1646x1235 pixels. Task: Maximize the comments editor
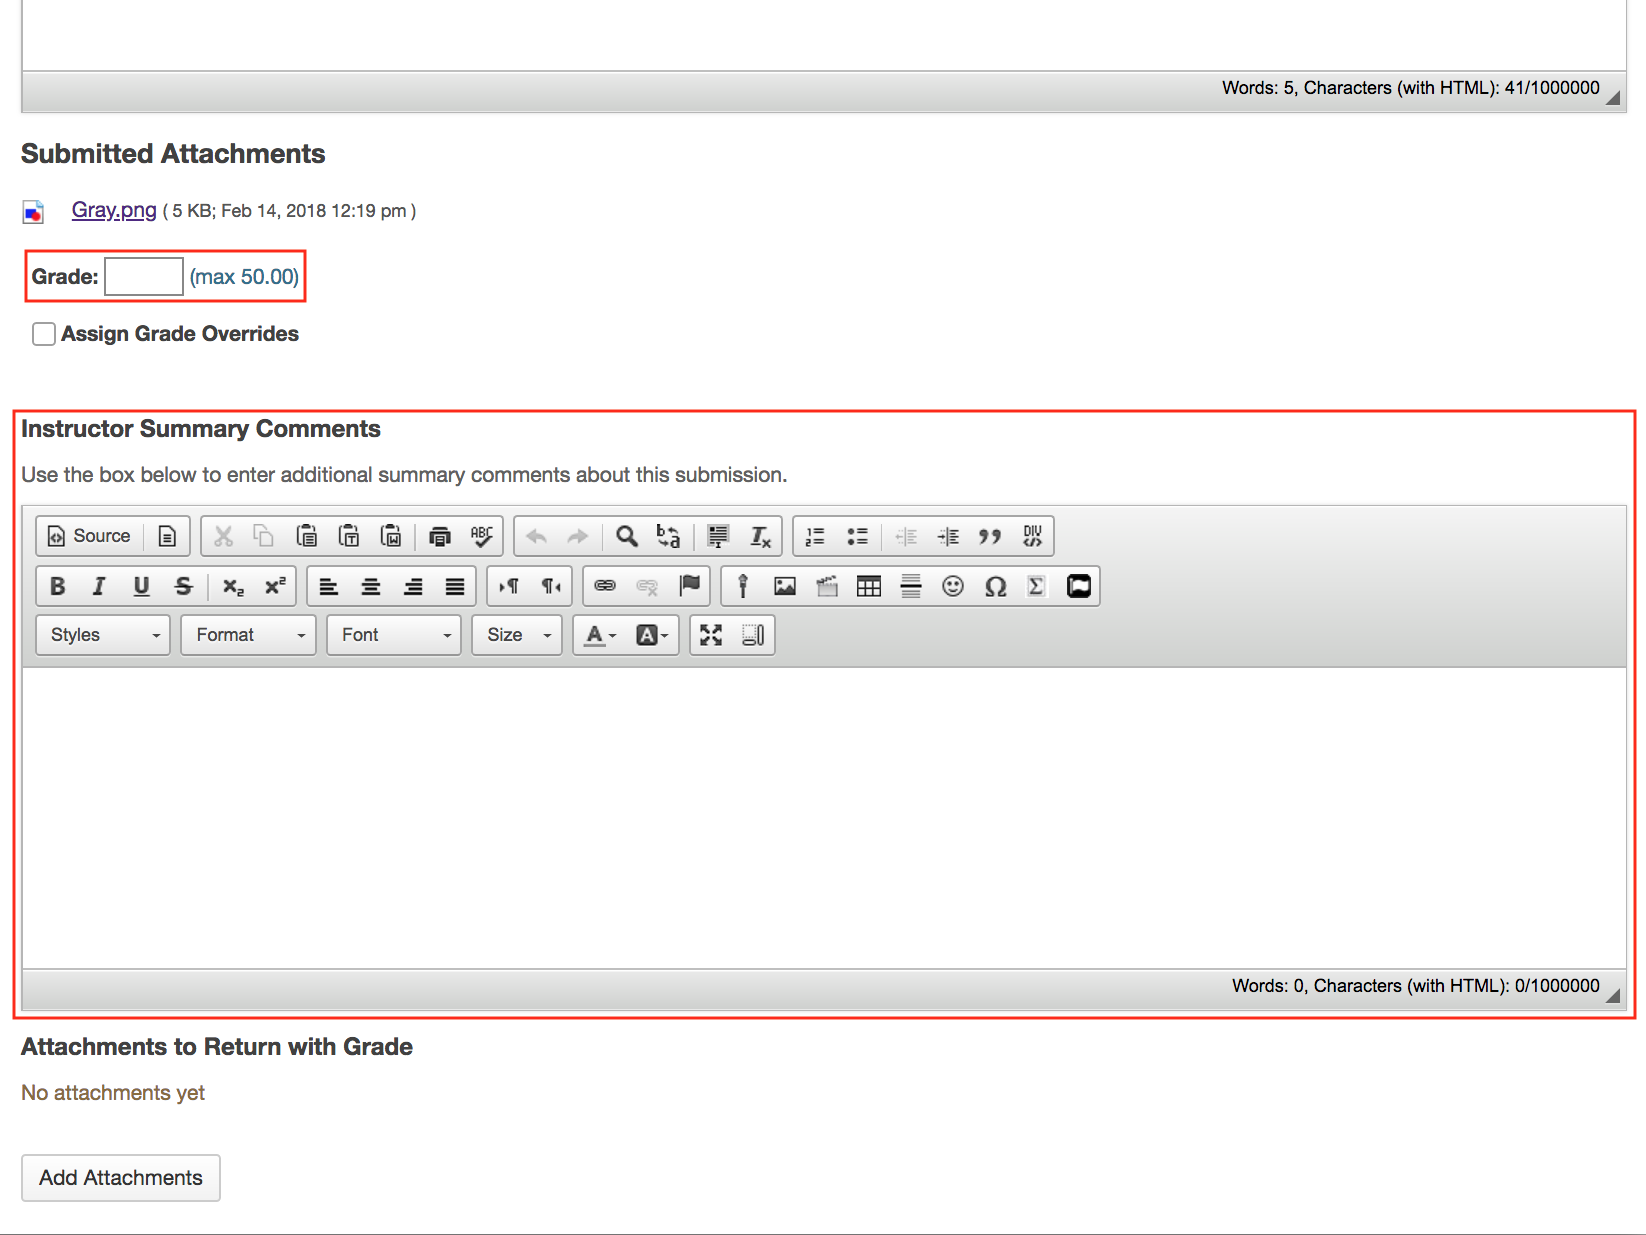point(711,635)
